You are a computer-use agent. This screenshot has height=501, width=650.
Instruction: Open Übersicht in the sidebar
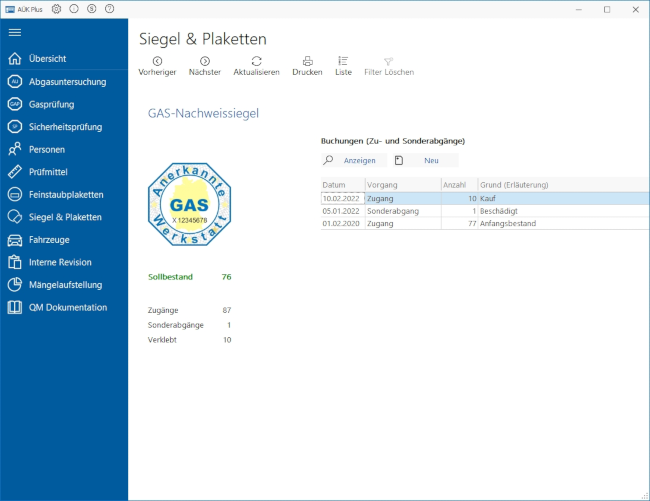point(48,59)
